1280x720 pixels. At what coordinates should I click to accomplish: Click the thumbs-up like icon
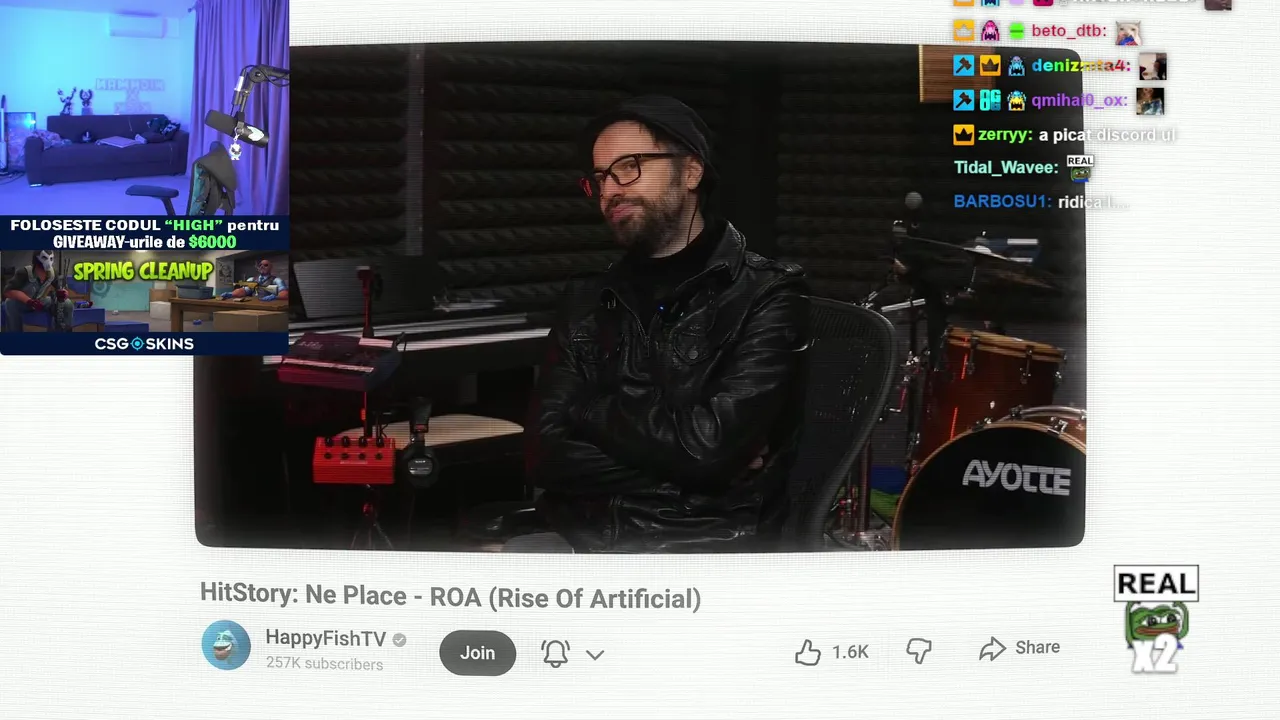(808, 652)
